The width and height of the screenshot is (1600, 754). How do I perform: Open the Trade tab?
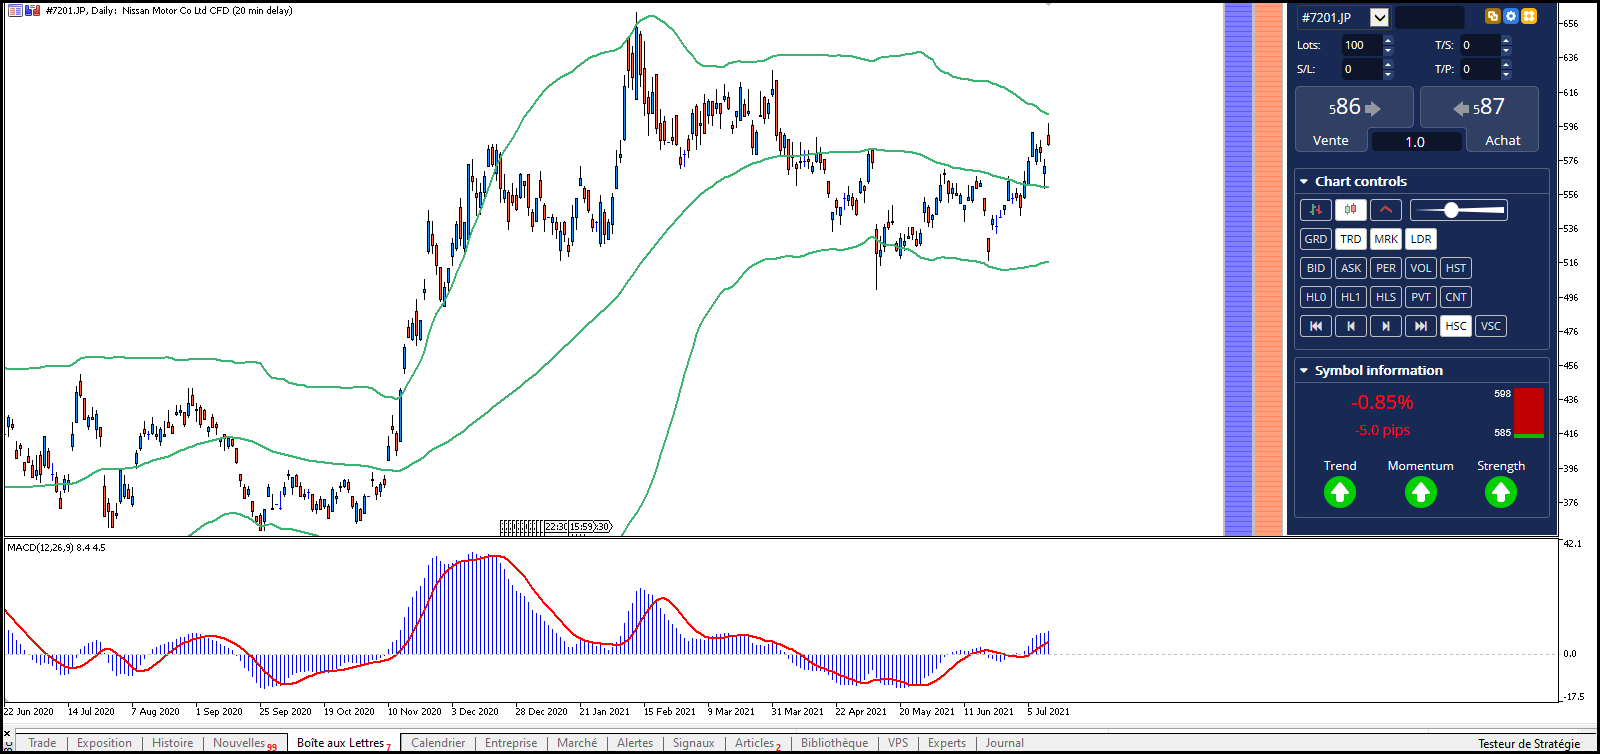click(x=42, y=743)
